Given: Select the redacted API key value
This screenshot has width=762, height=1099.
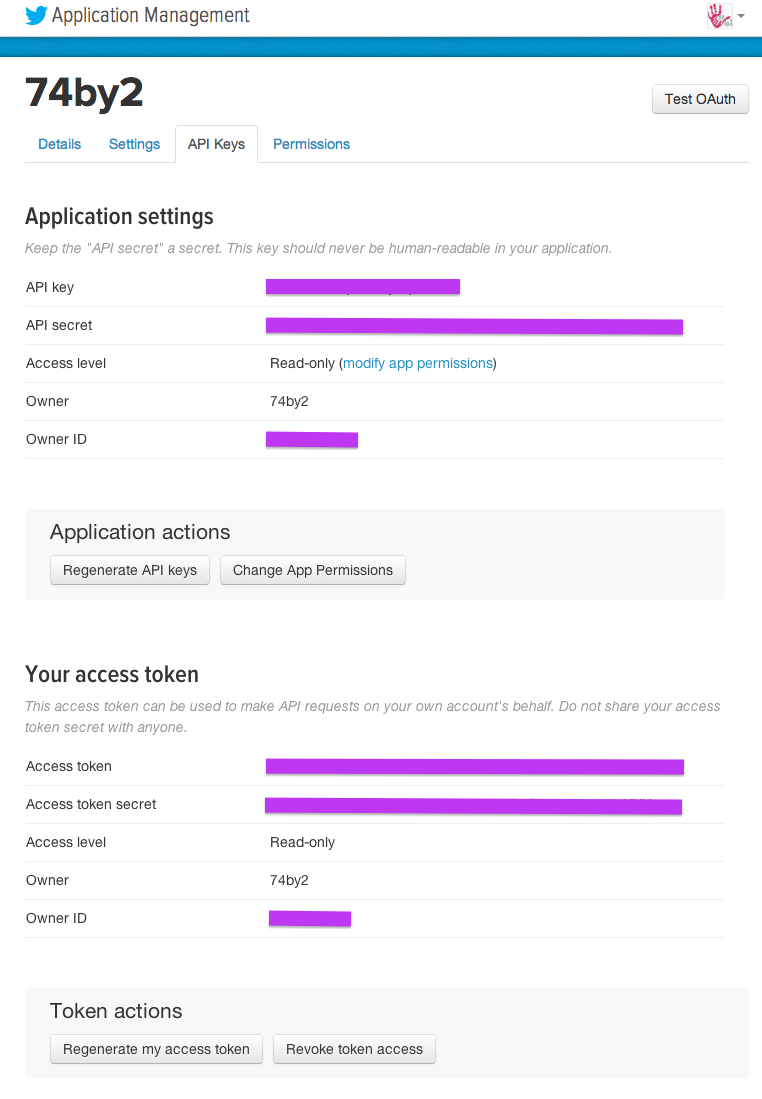Looking at the screenshot, I should click(362, 287).
